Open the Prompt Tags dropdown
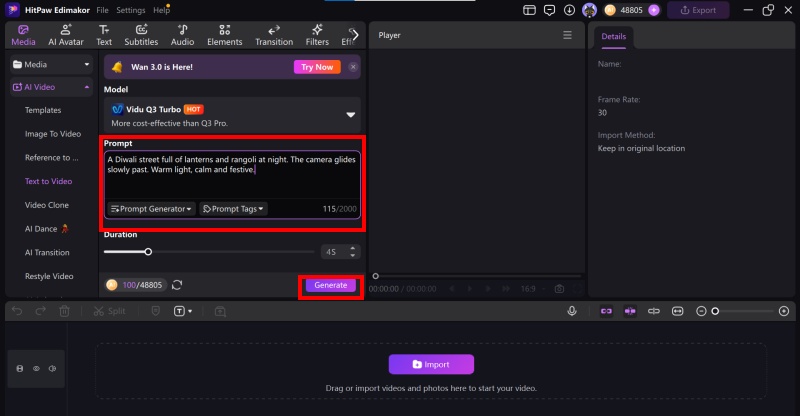 tap(233, 209)
